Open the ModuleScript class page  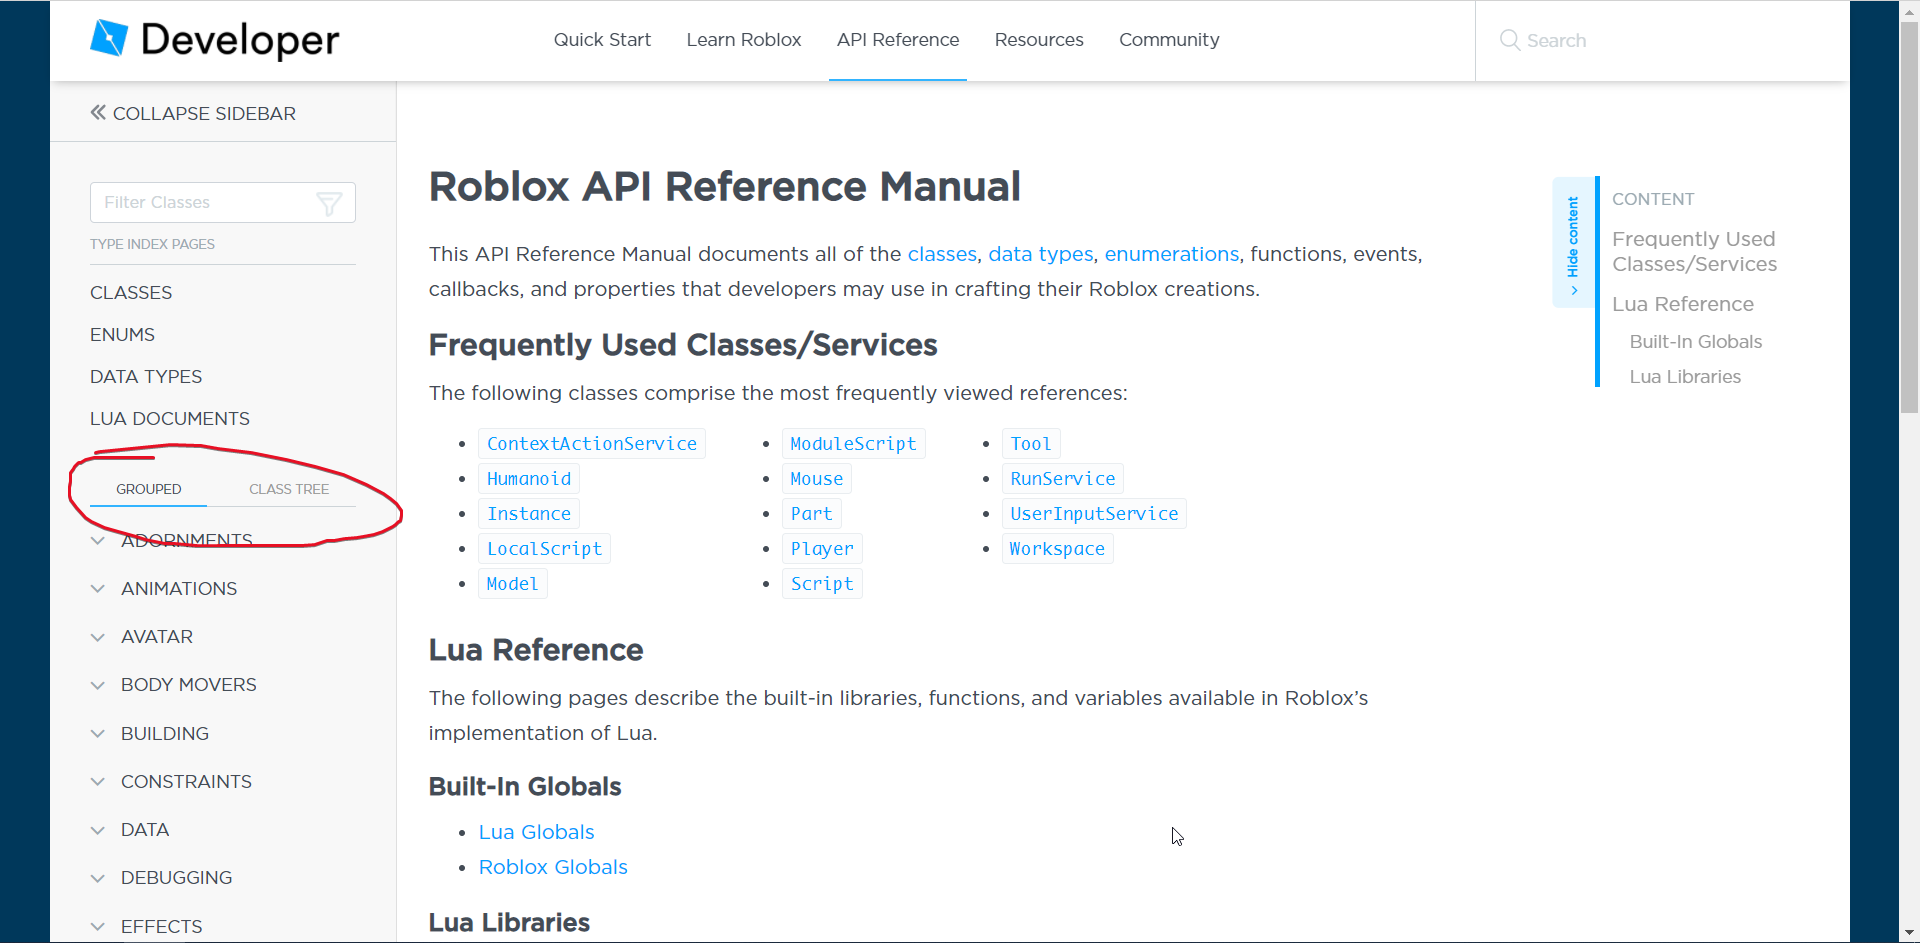(854, 444)
